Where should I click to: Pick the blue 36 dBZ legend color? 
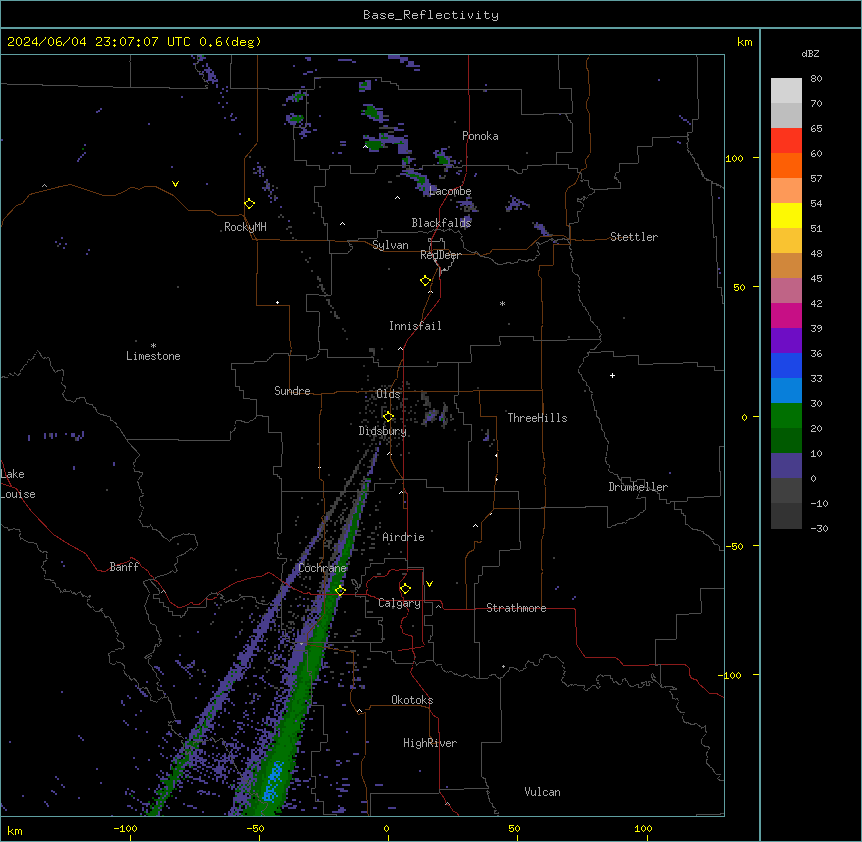point(786,365)
